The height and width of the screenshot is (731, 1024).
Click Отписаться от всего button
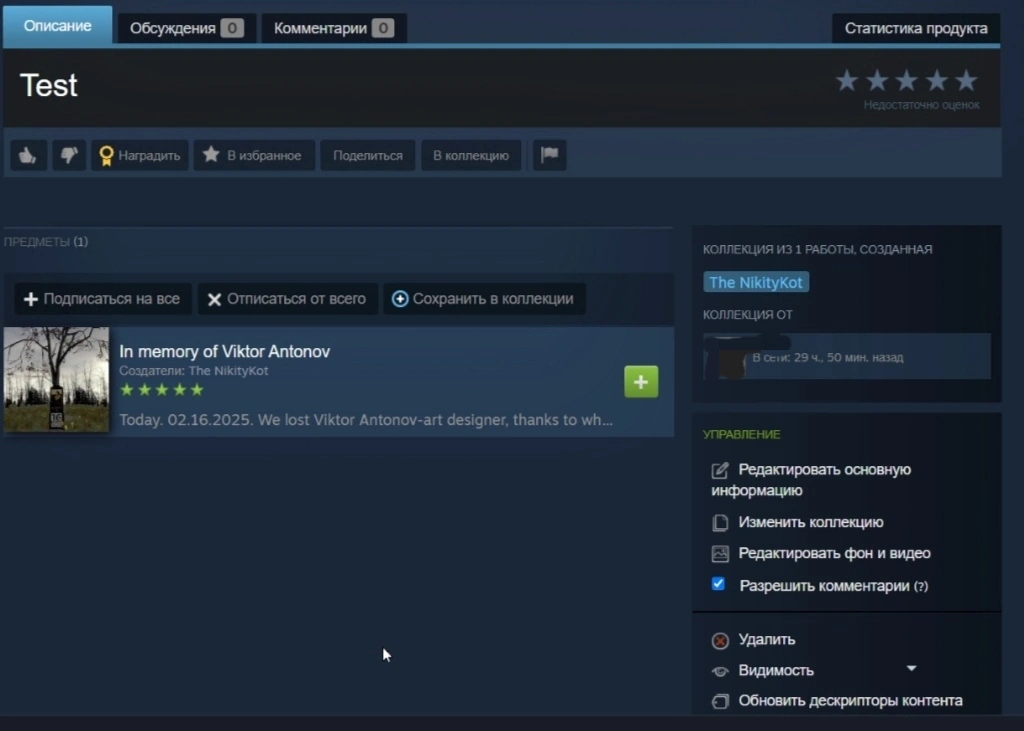coord(287,299)
